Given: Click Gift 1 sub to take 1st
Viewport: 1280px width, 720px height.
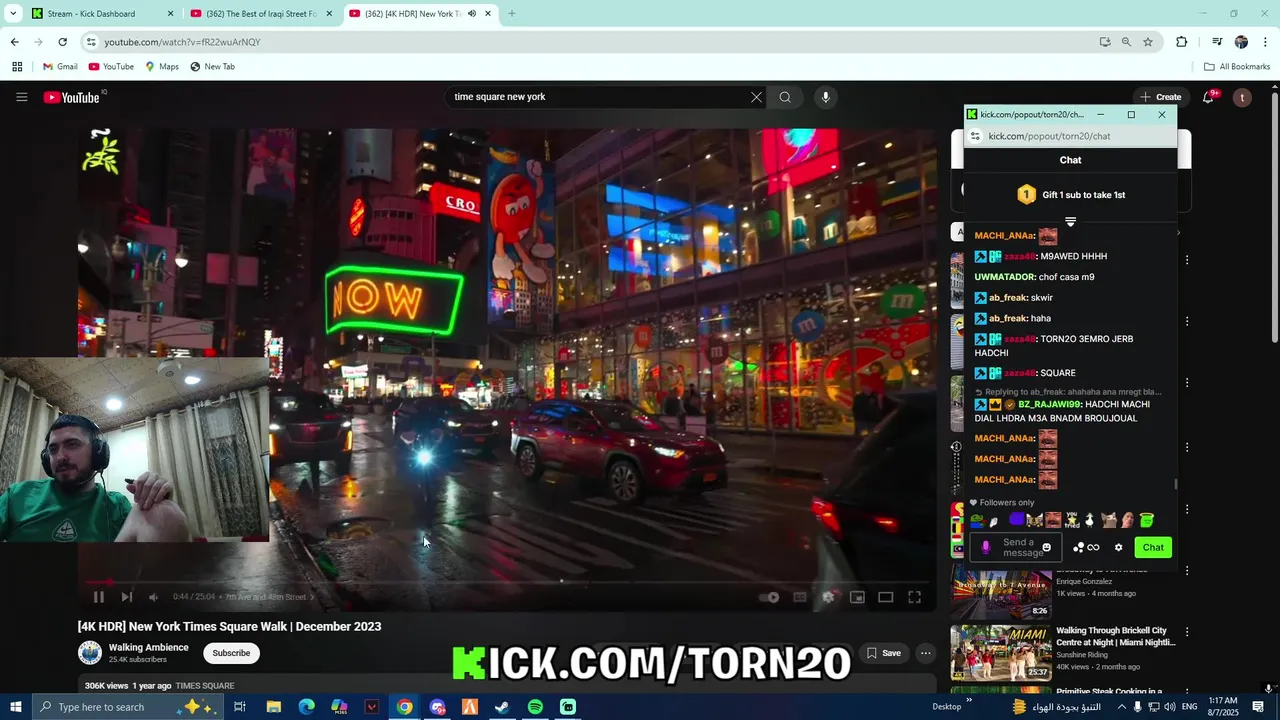Looking at the screenshot, I should click(1070, 195).
